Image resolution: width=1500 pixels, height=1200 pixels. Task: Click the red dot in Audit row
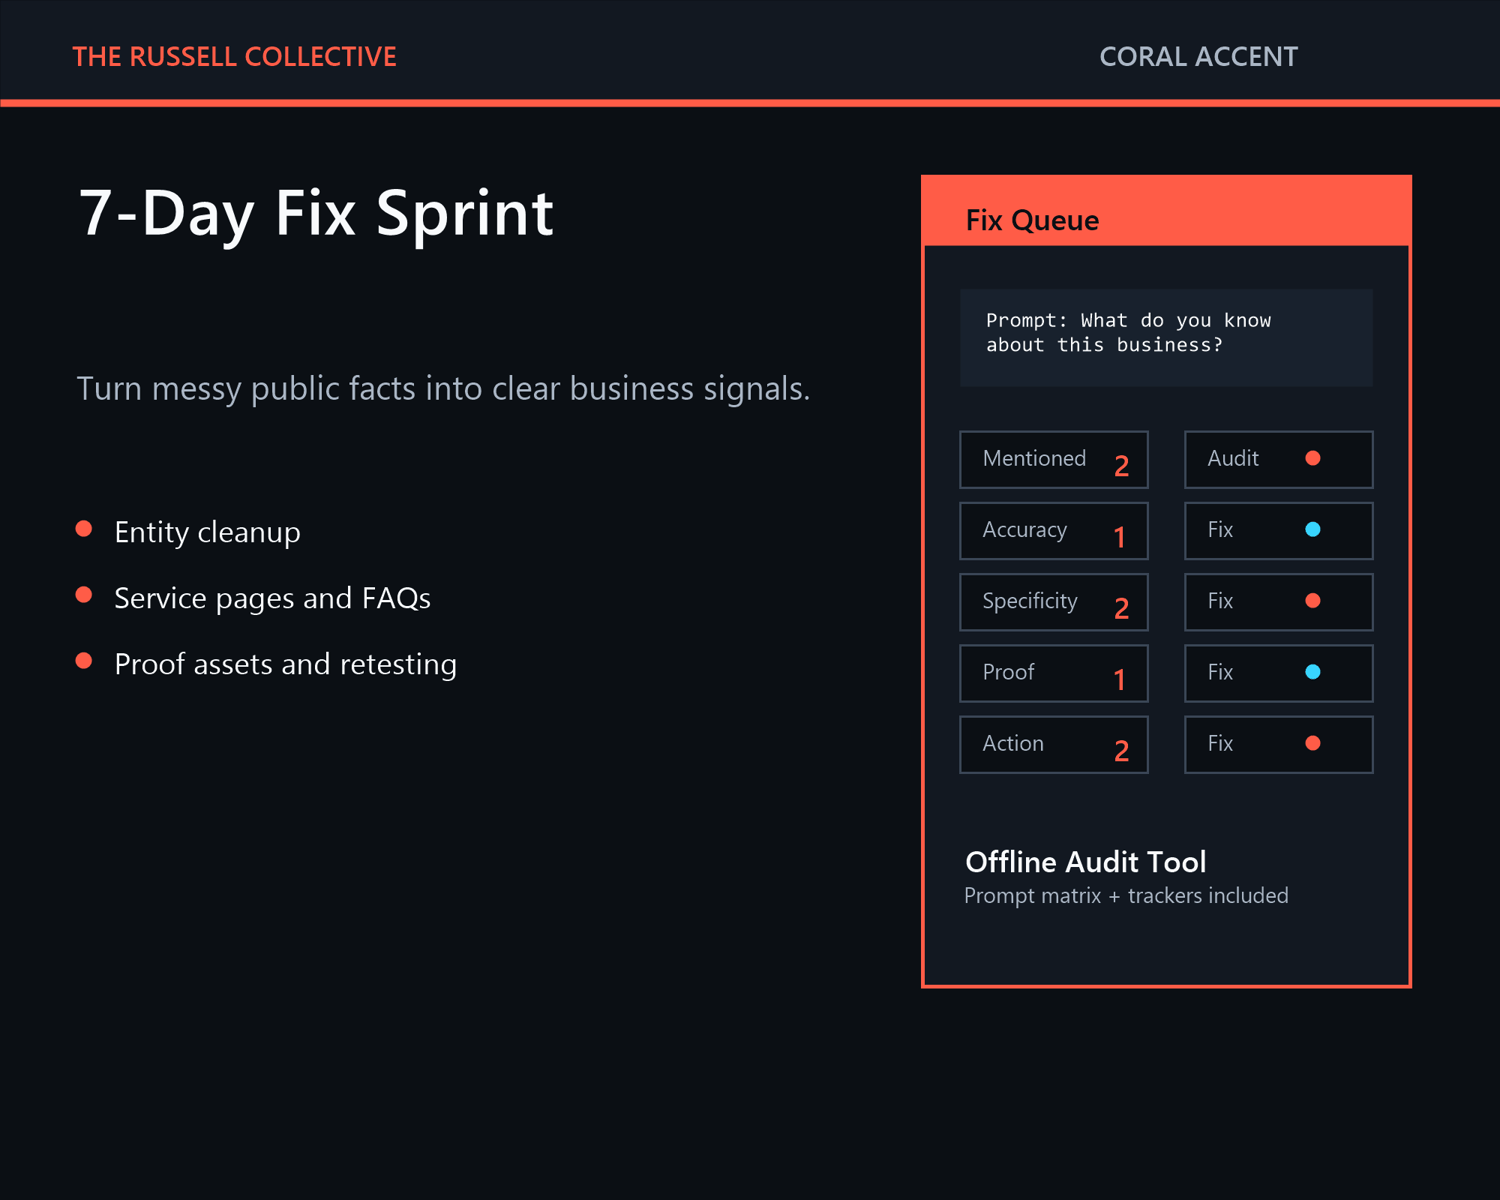[1313, 458]
